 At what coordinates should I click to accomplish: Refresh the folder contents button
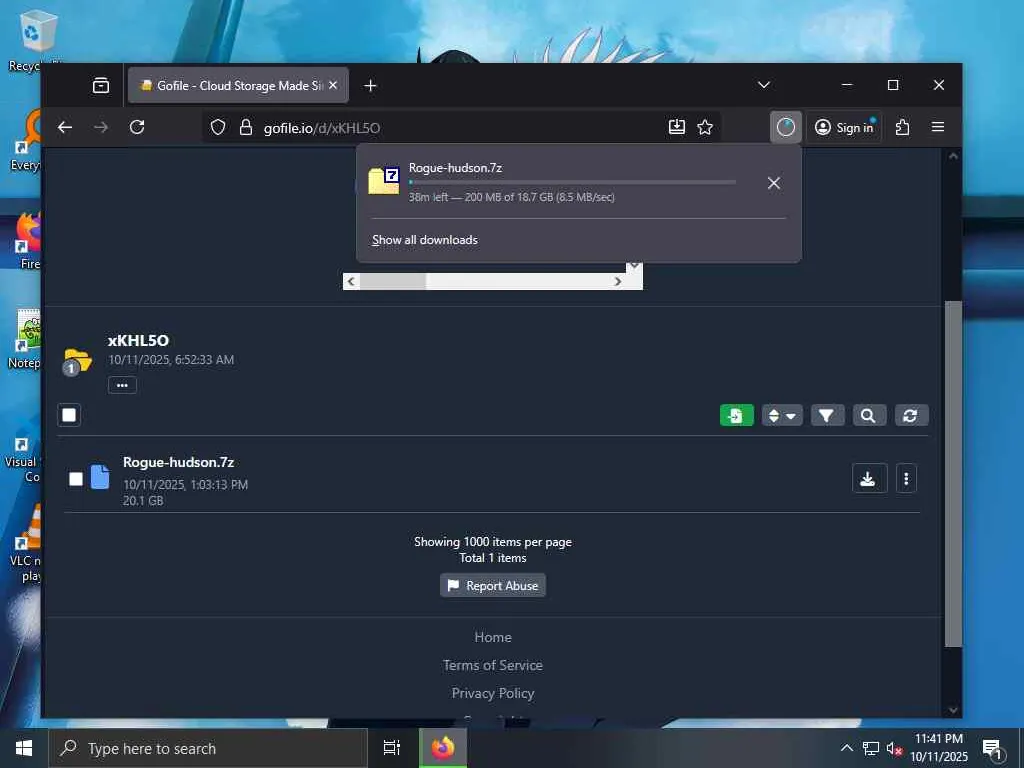(911, 415)
